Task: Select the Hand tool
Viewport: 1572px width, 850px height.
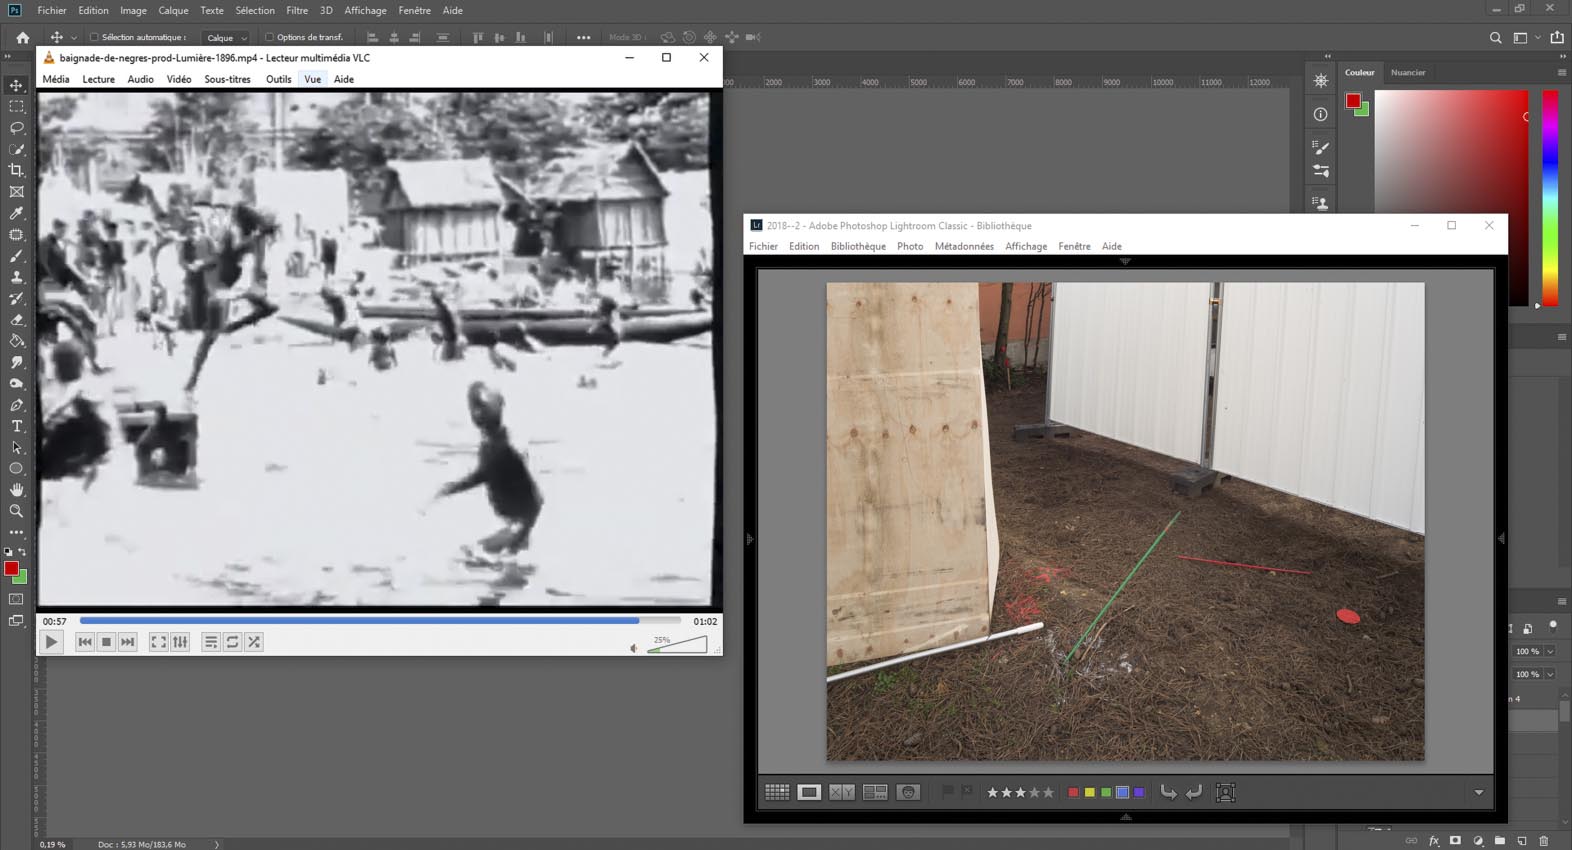Action: (x=16, y=490)
